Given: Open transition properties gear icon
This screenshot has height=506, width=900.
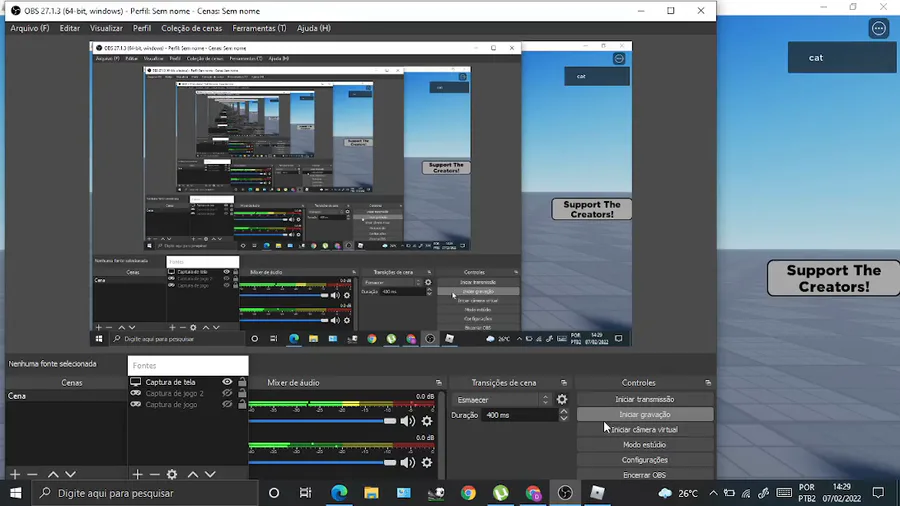Looking at the screenshot, I should (562, 400).
